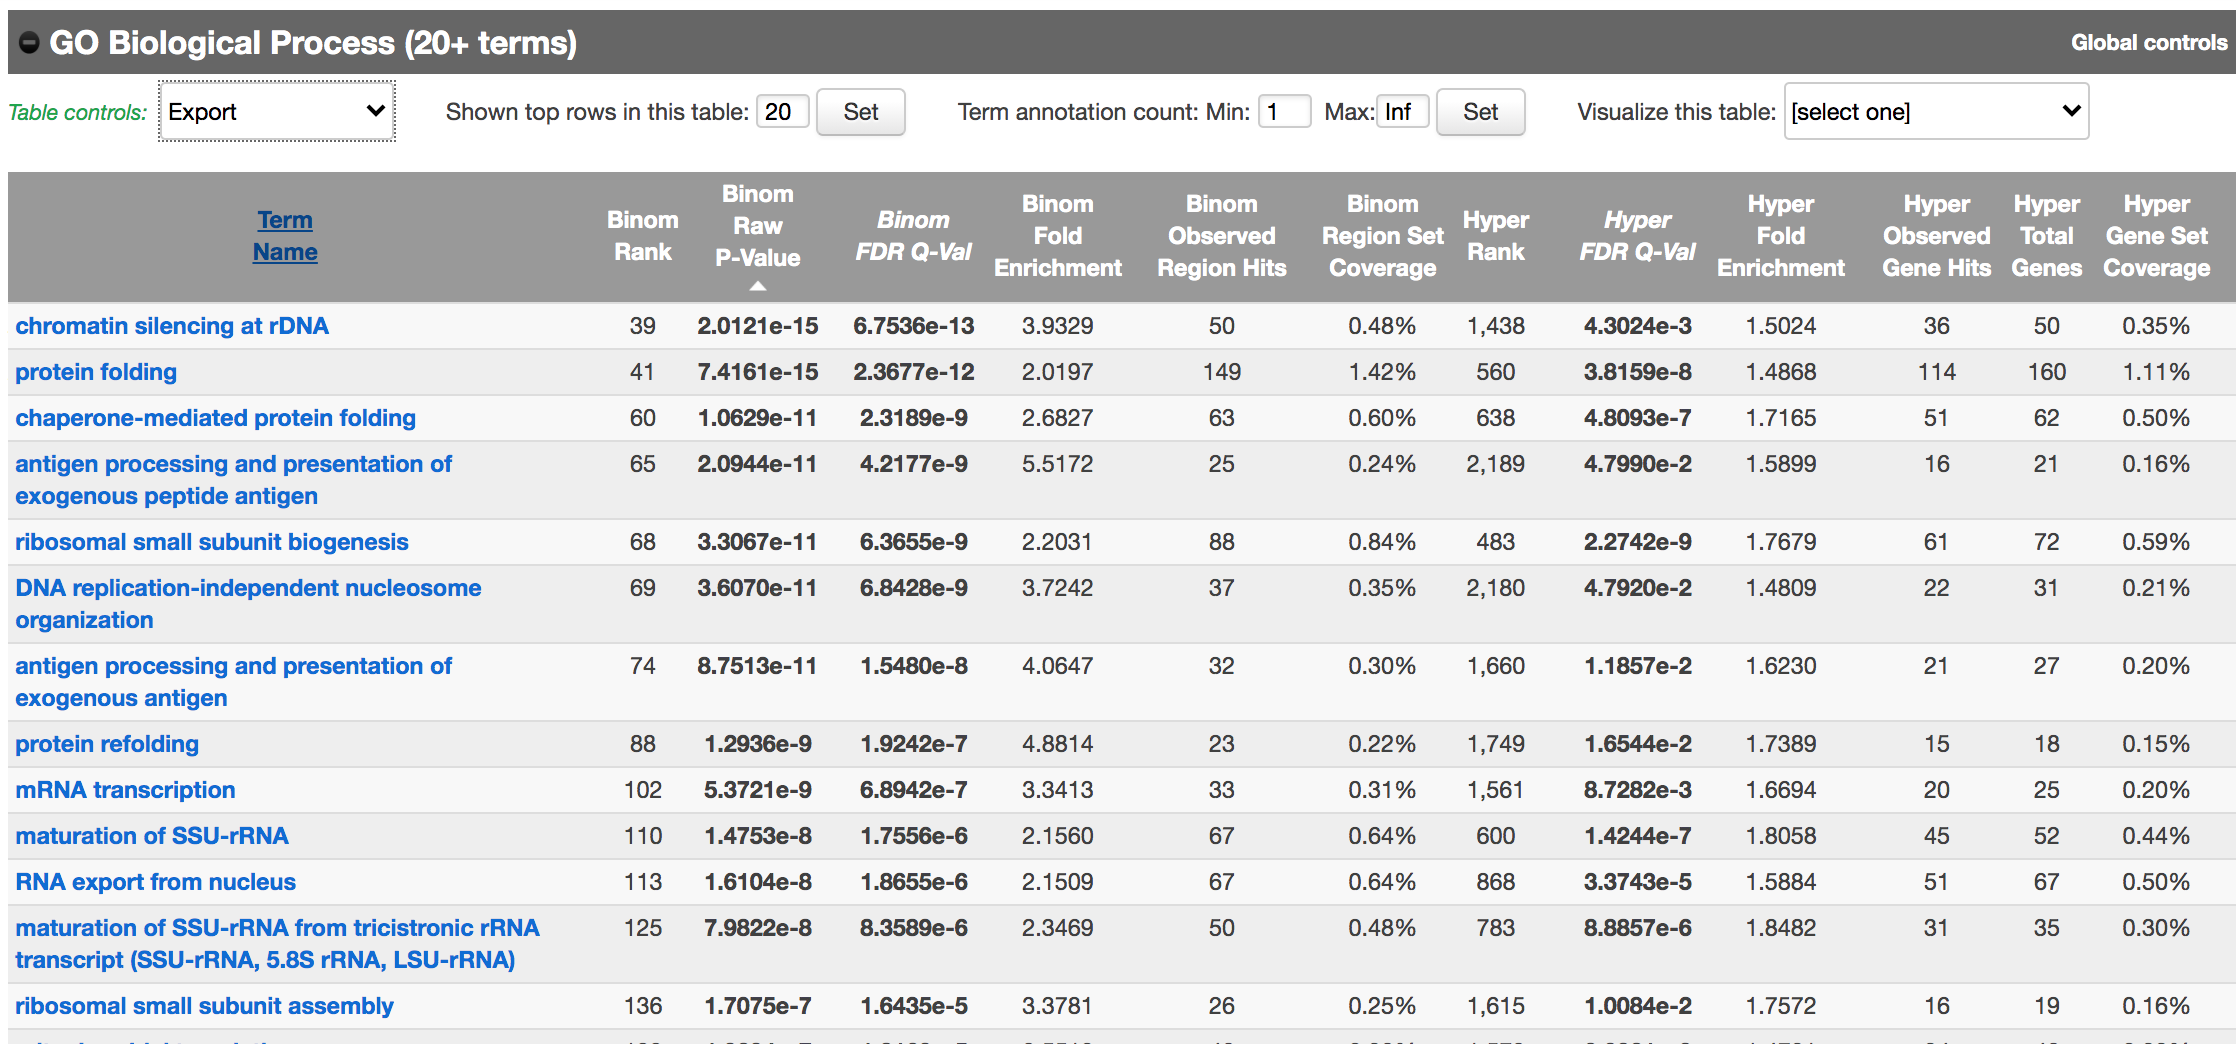2236x1044 pixels.
Task: Click the Global controls link
Action: (x=2148, y=43)
